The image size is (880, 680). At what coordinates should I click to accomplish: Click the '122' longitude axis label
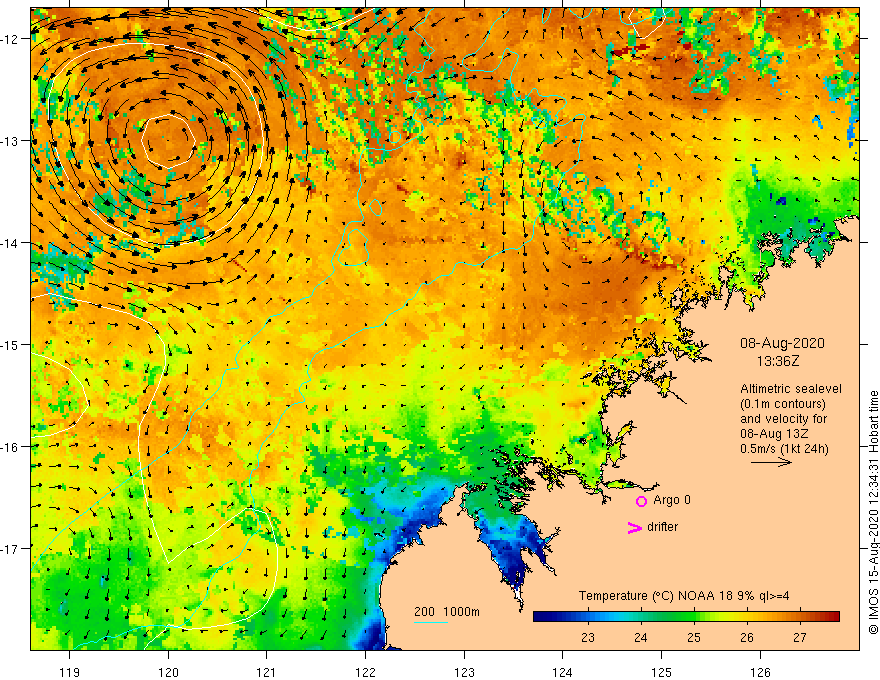[365, 672]
